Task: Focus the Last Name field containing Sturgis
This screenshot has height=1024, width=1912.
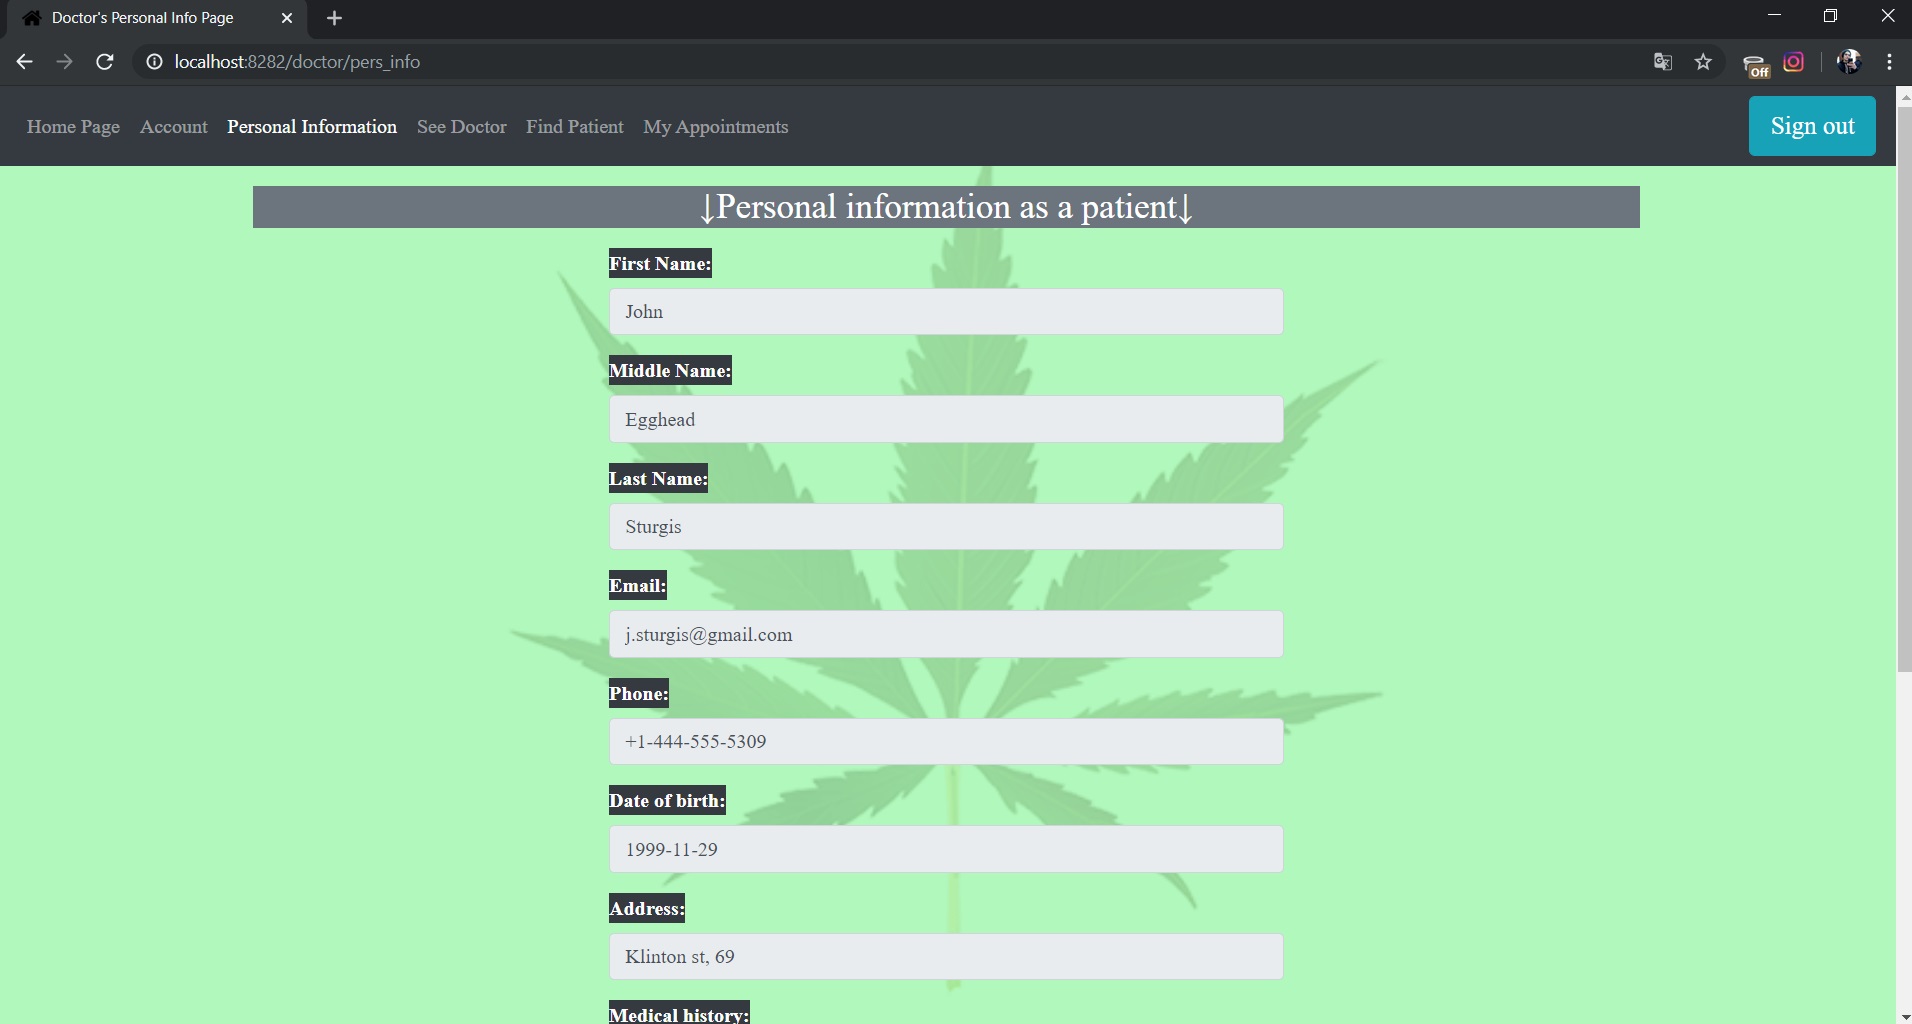Action: 946,527
